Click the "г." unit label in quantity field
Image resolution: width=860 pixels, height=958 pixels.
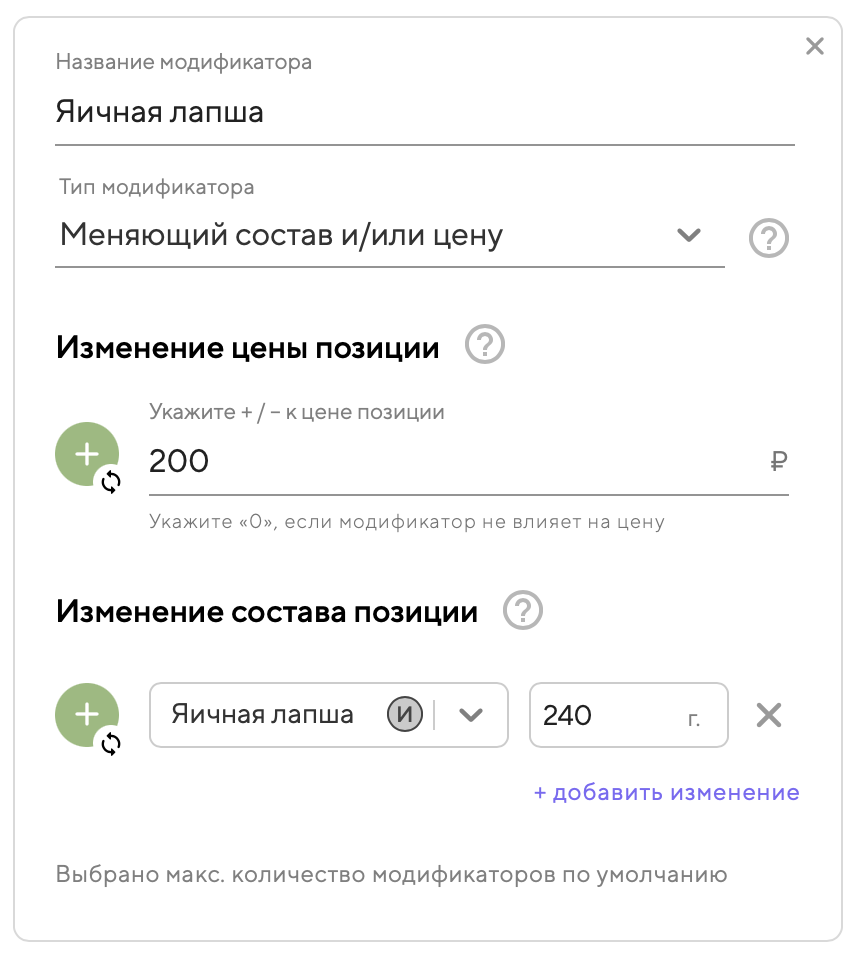click(695, 717)
